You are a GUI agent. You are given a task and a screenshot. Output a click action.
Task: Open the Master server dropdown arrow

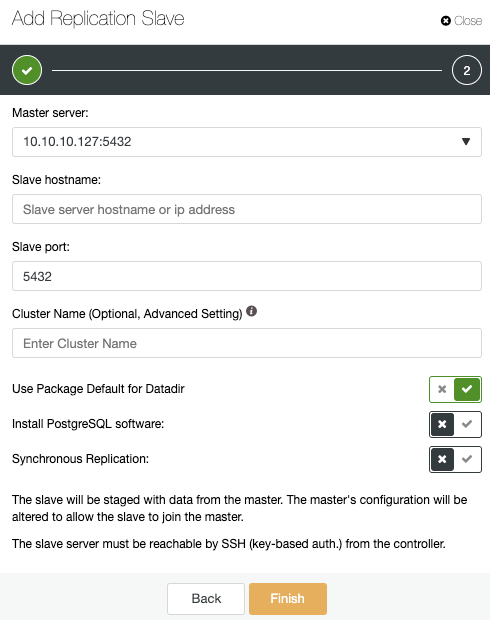pos(466,142)
